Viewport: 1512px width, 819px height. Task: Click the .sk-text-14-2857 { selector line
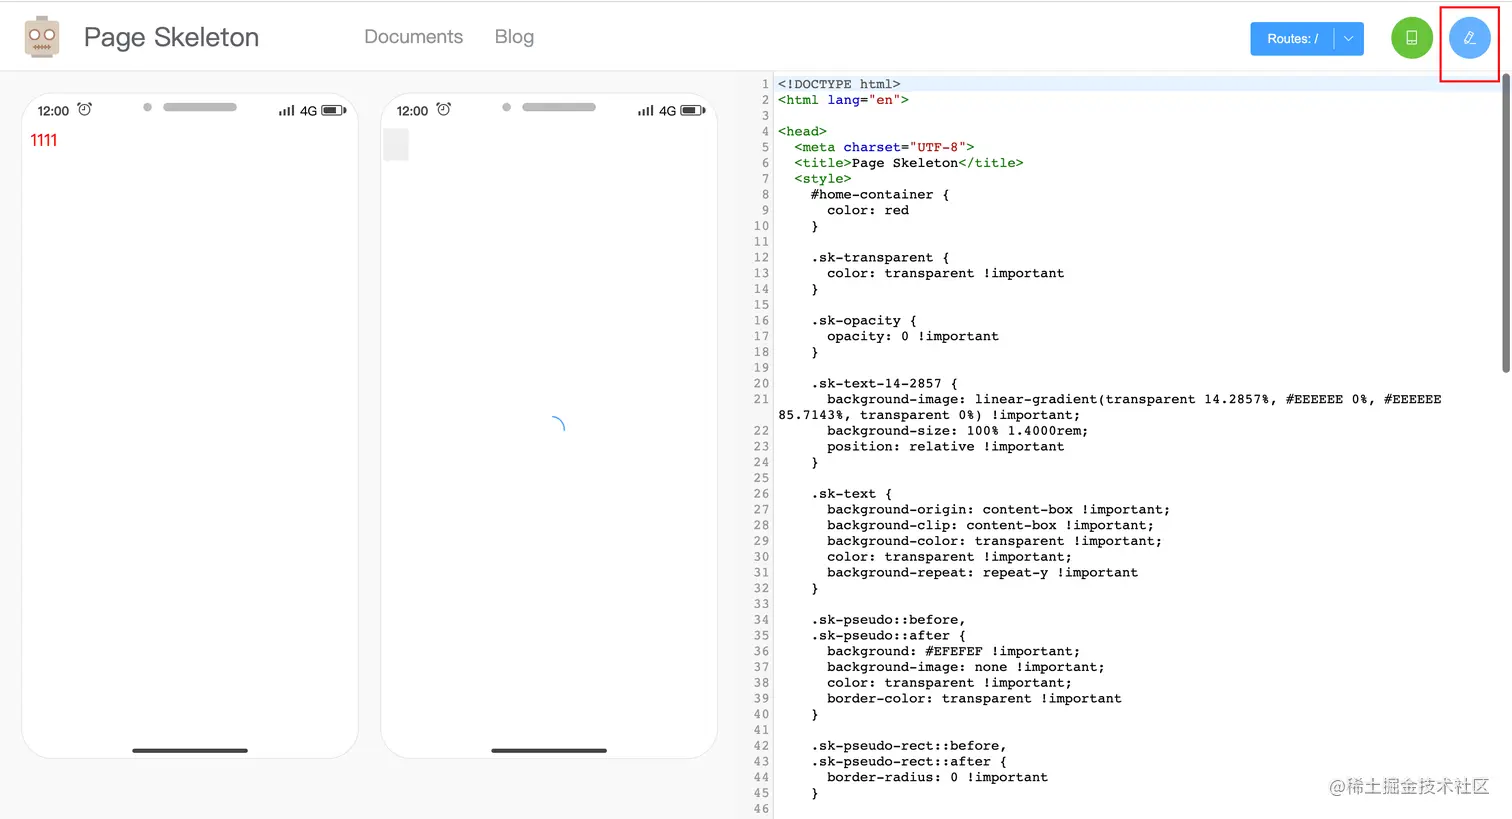click(884, 383)
